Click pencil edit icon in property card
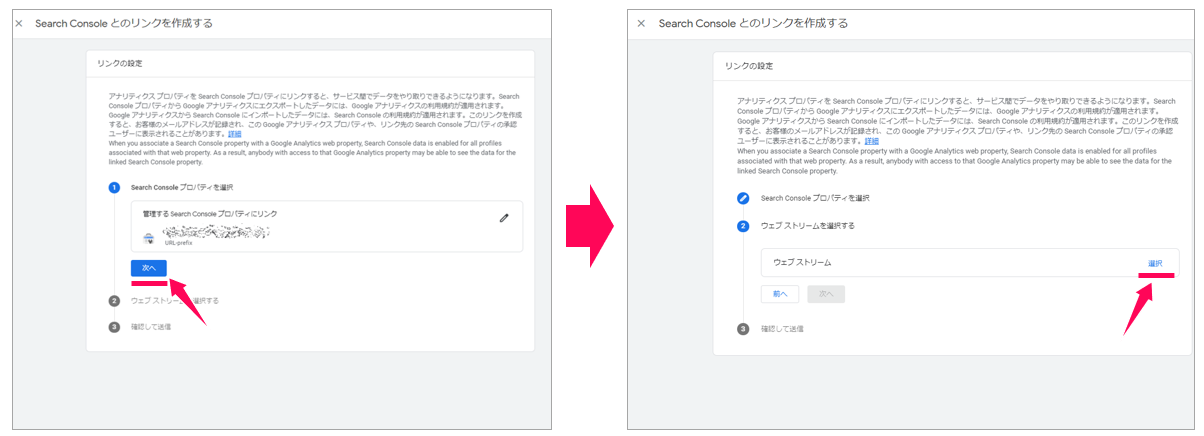Viewport: 1204px width, 436px height. click(x=504, y=218)
